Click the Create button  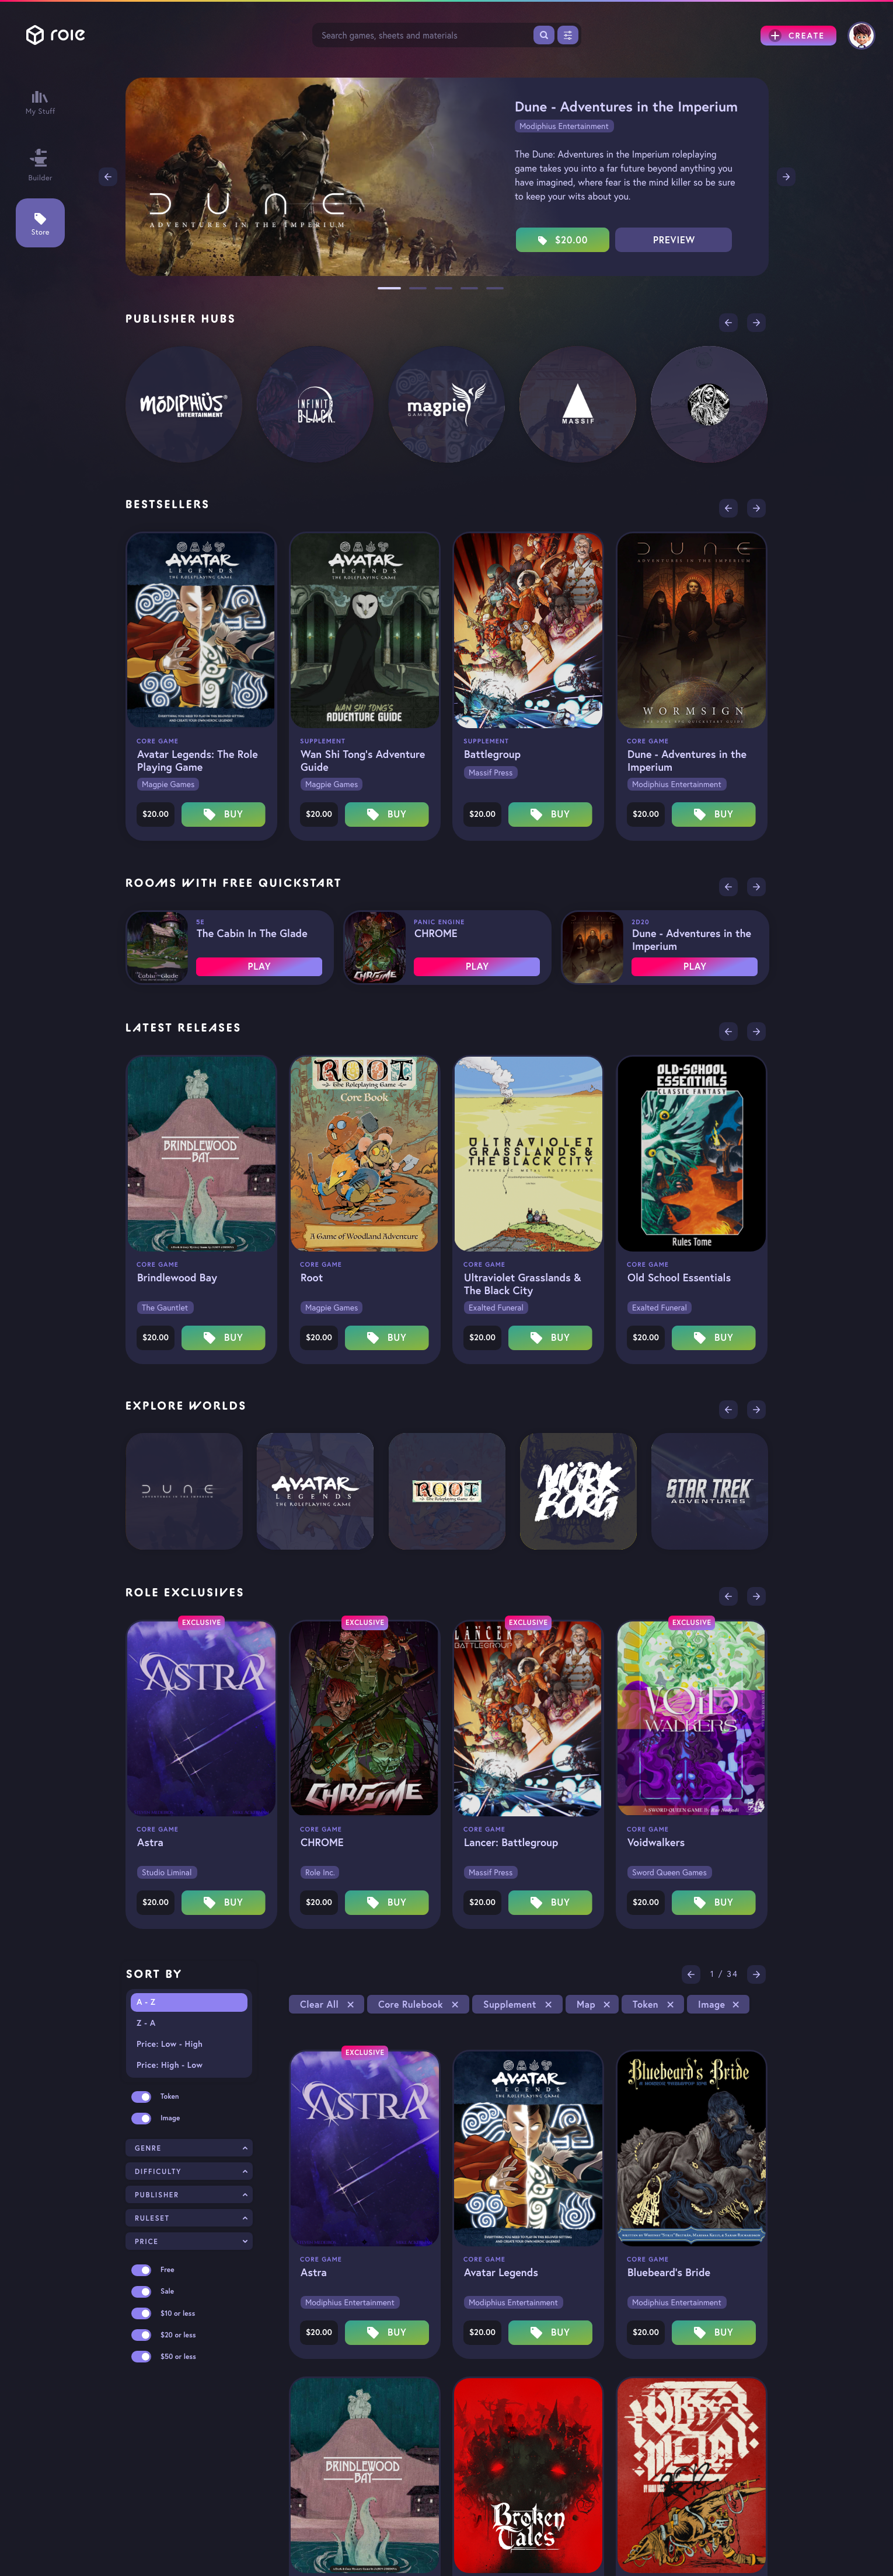tap(798, 35)
